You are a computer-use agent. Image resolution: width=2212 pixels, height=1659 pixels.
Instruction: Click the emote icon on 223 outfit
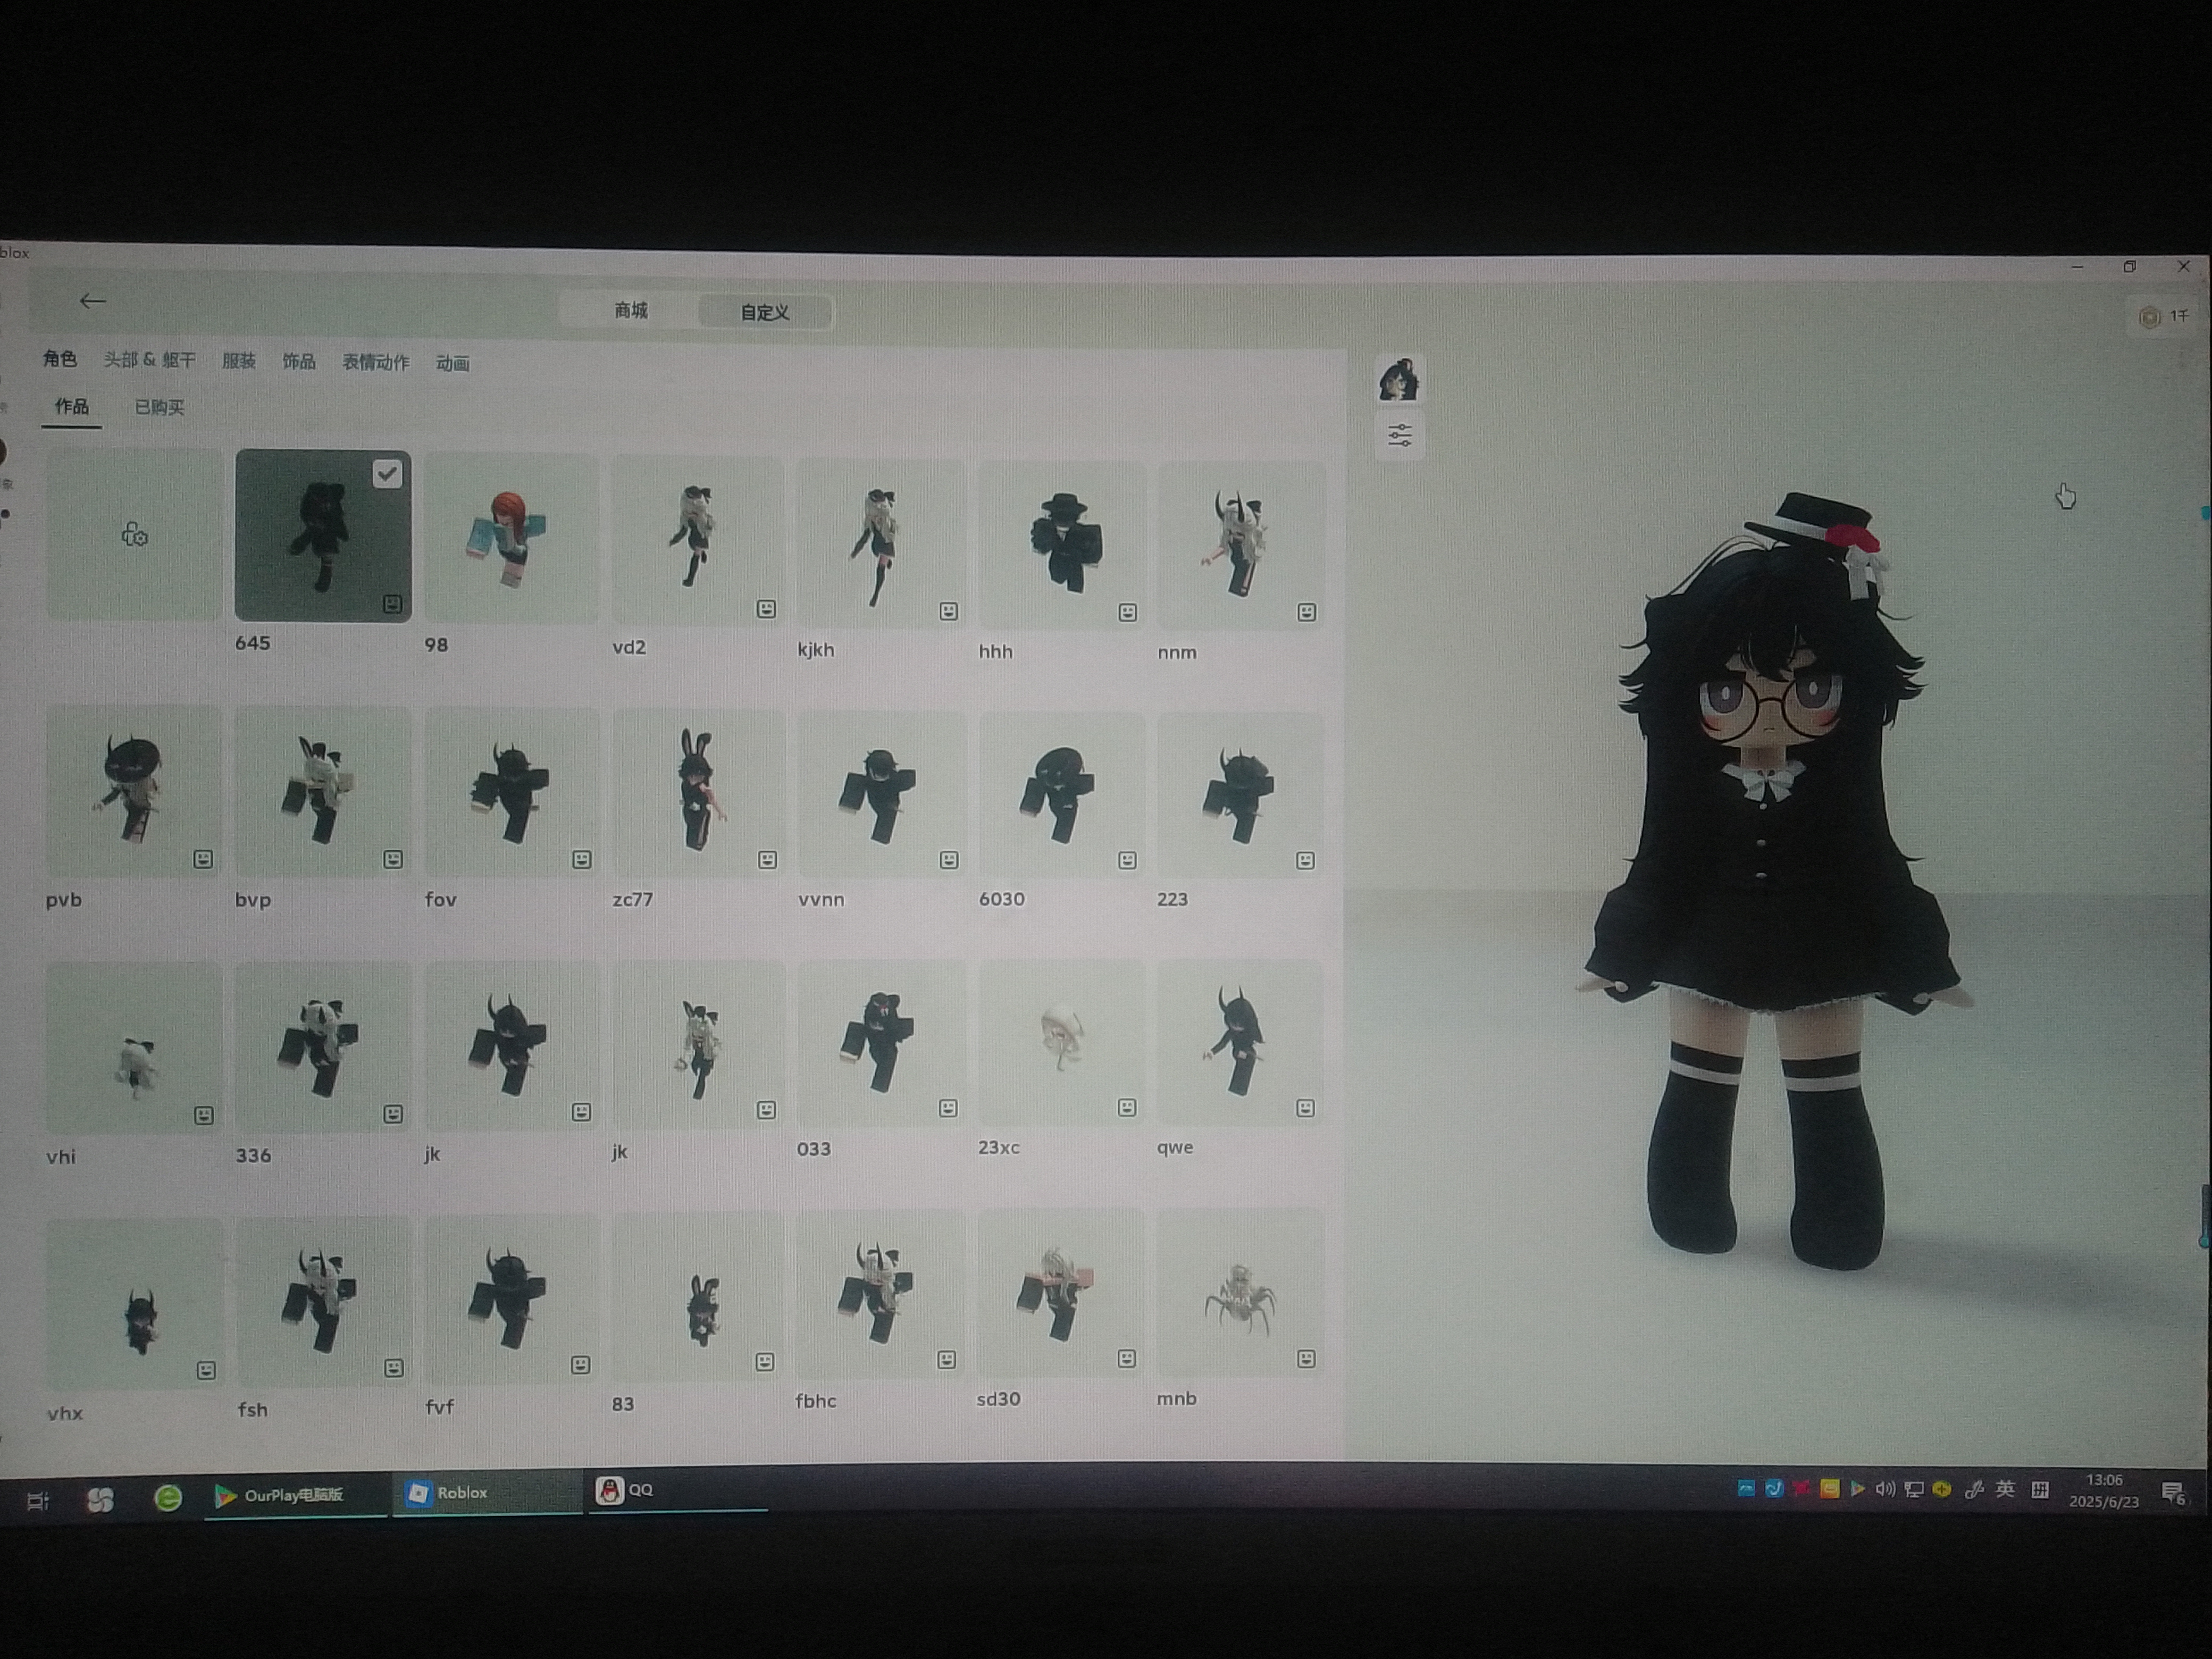[x=1305, y=860]
